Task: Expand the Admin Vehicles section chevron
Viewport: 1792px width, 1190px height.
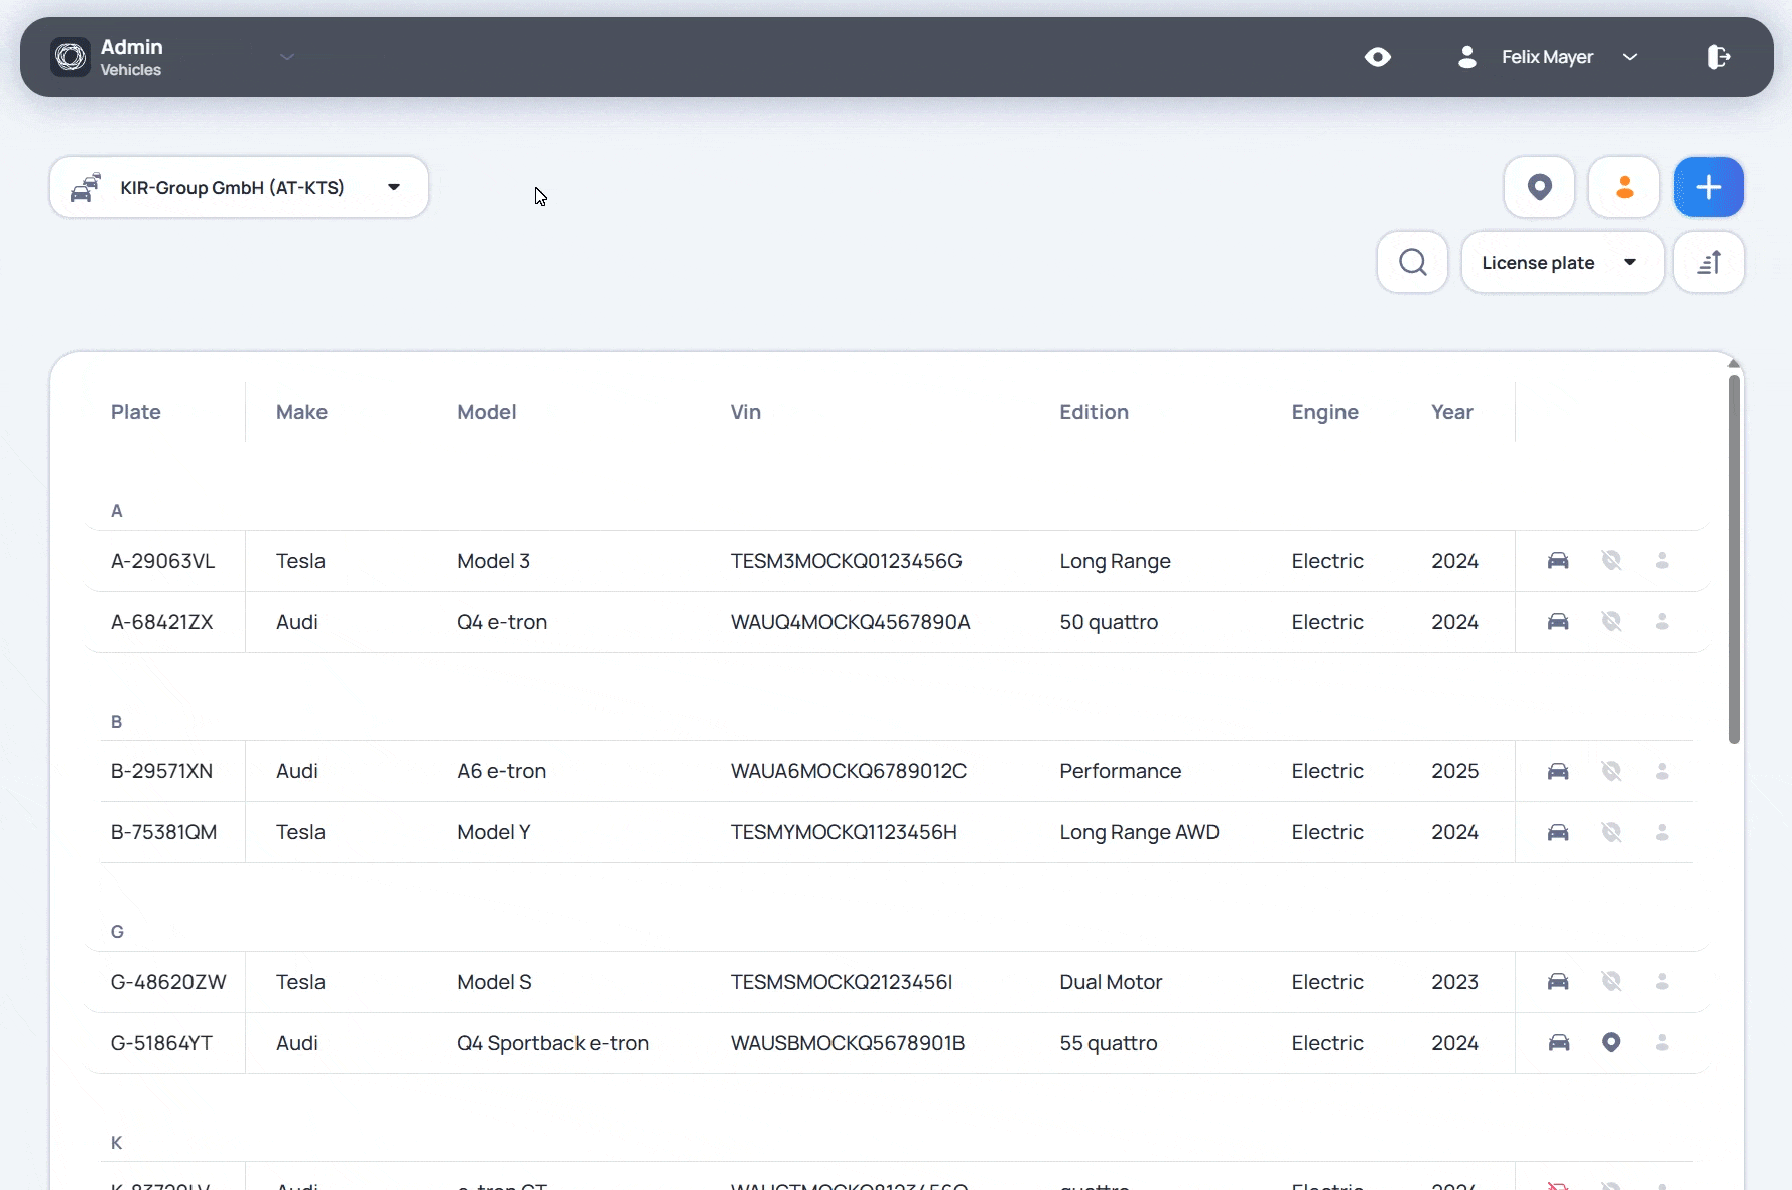Action: (x=287, y=57)
